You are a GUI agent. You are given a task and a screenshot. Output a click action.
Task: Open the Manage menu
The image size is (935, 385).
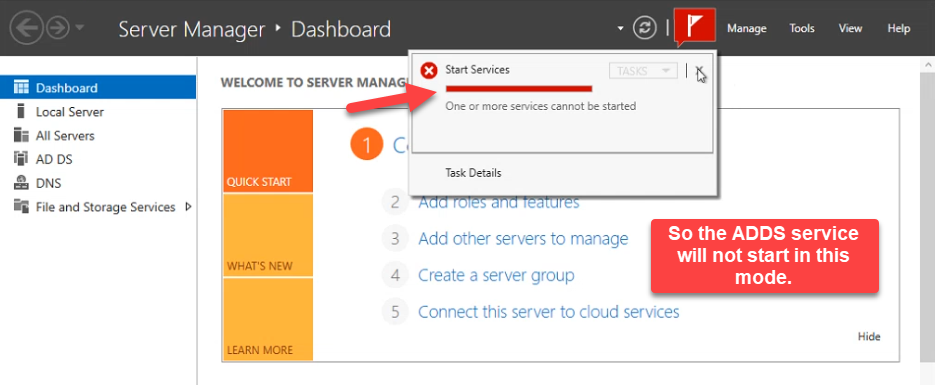(x=747, y=29)
